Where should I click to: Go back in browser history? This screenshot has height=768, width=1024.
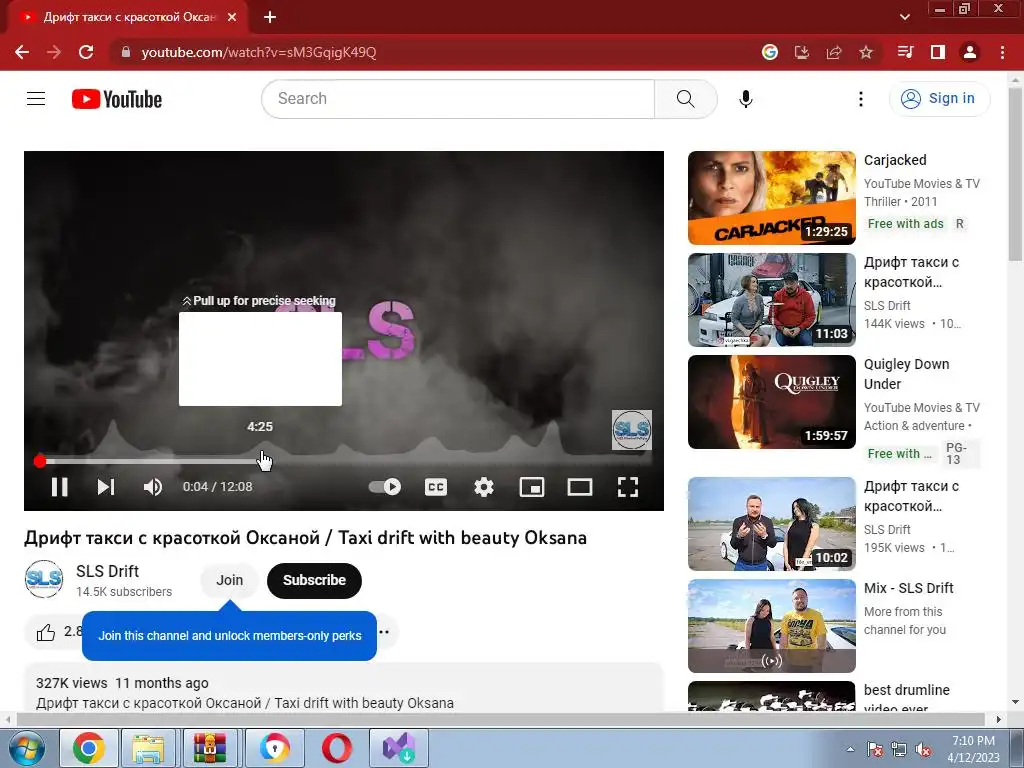pyautogui.click(x=22, y=52)
